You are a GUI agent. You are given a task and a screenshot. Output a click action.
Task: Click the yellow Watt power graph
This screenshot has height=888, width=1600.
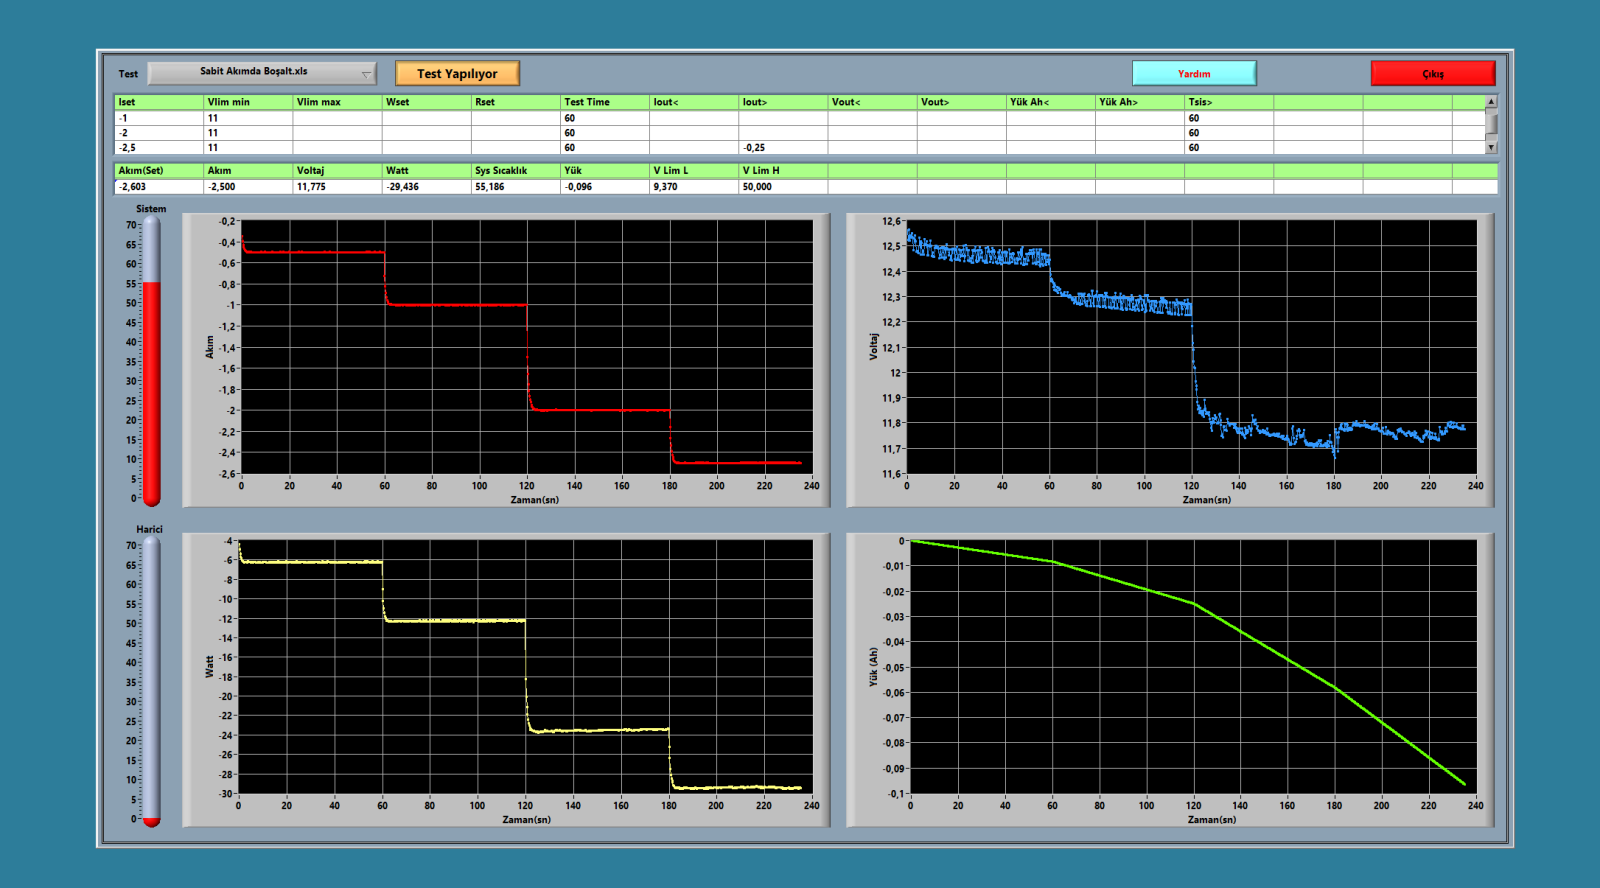tap(525, 667)
